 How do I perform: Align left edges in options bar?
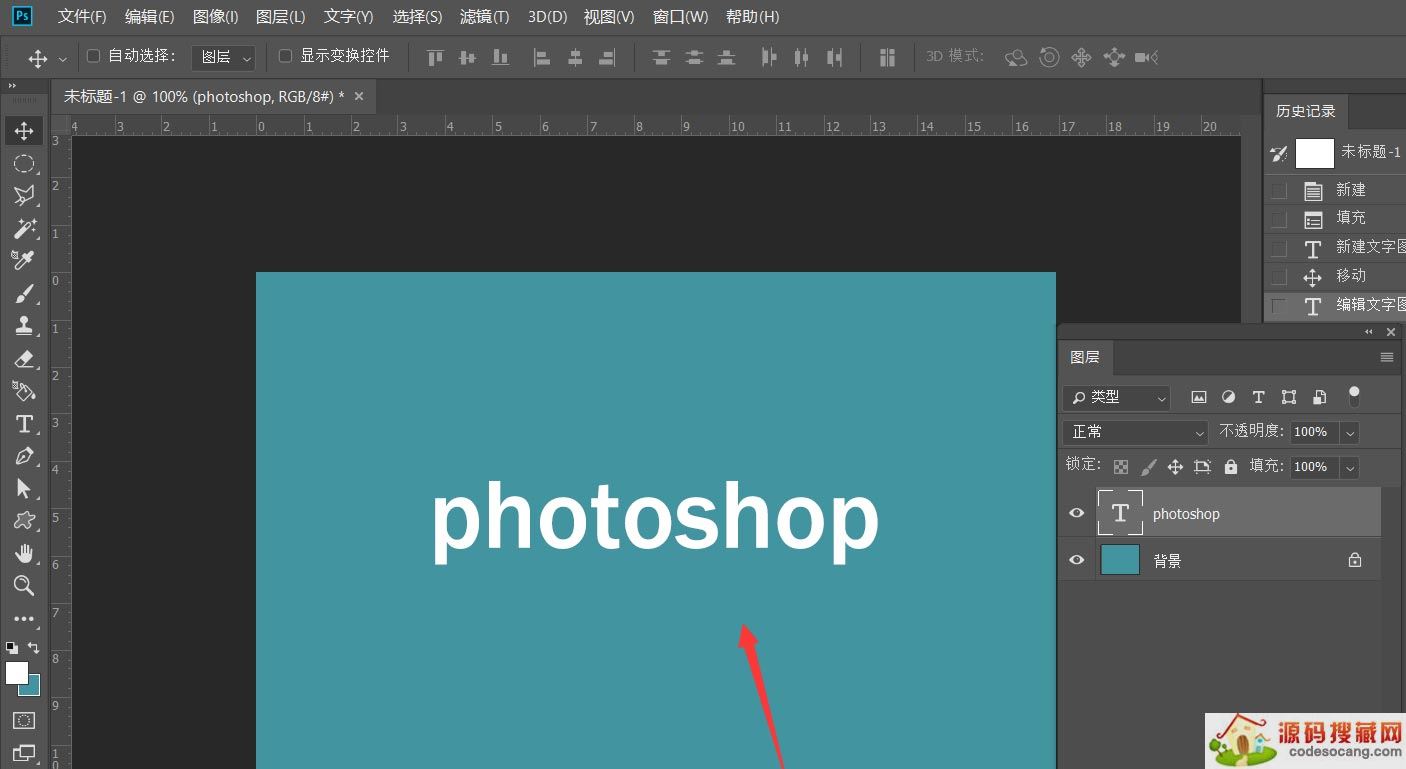[542, 58]
